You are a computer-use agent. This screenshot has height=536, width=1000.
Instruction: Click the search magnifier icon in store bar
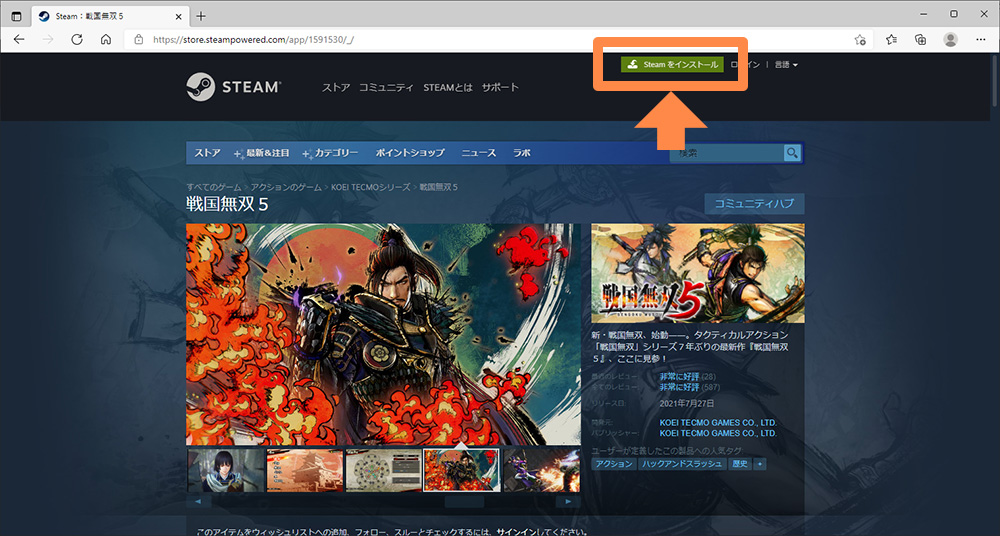(792, 153)
